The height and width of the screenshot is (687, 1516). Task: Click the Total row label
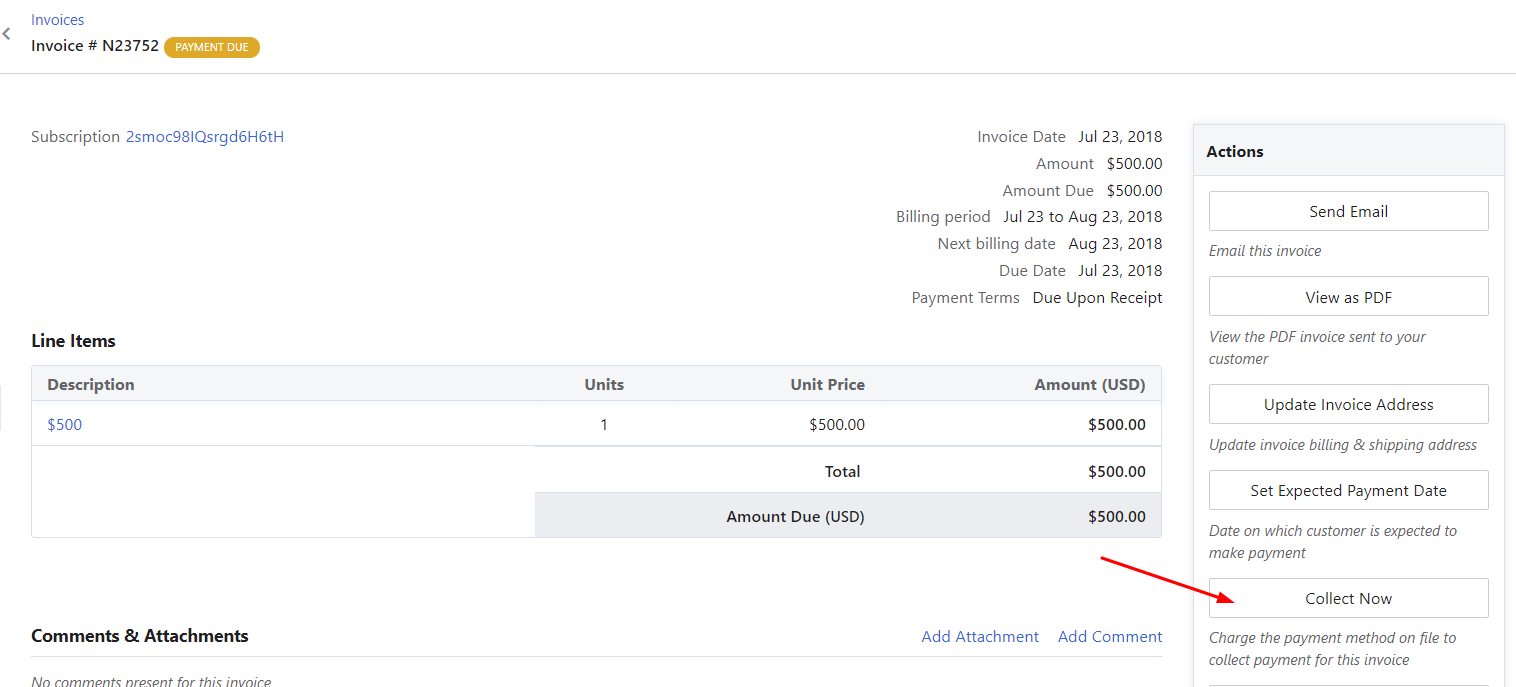842,472
